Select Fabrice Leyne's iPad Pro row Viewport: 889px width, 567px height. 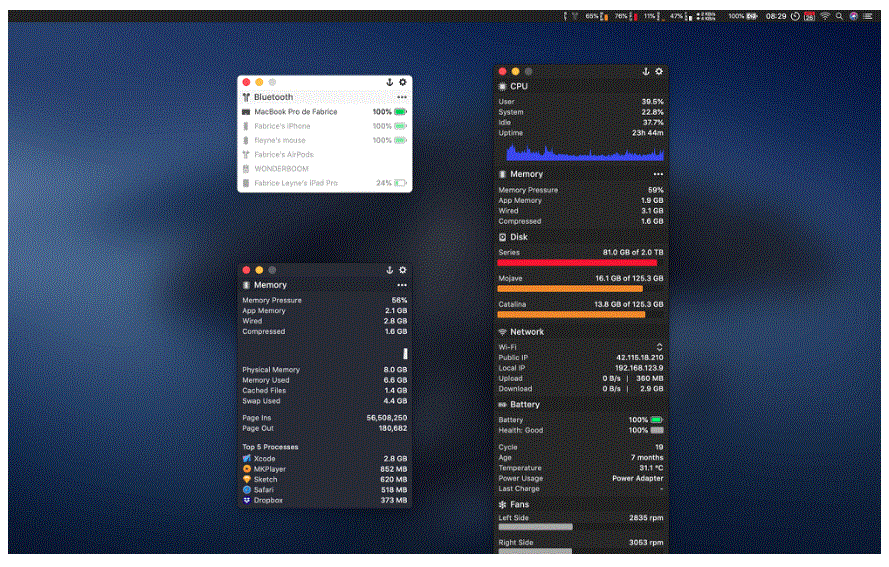[x=324, y=183]
